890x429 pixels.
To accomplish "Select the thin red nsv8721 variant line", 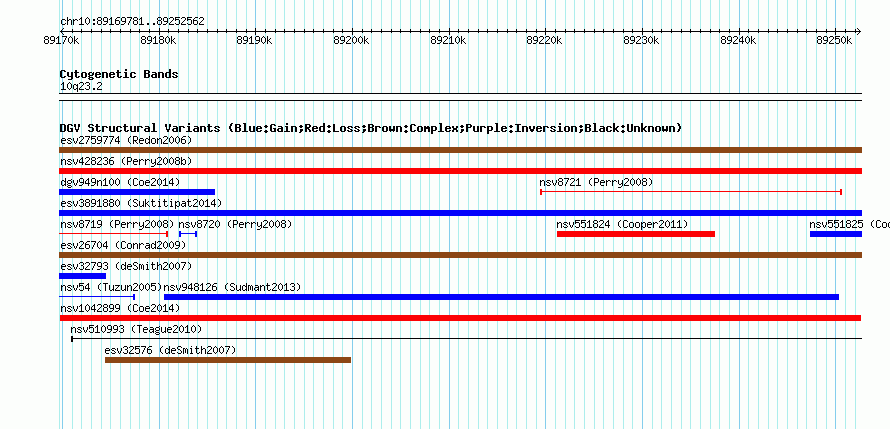I will 691,192.
